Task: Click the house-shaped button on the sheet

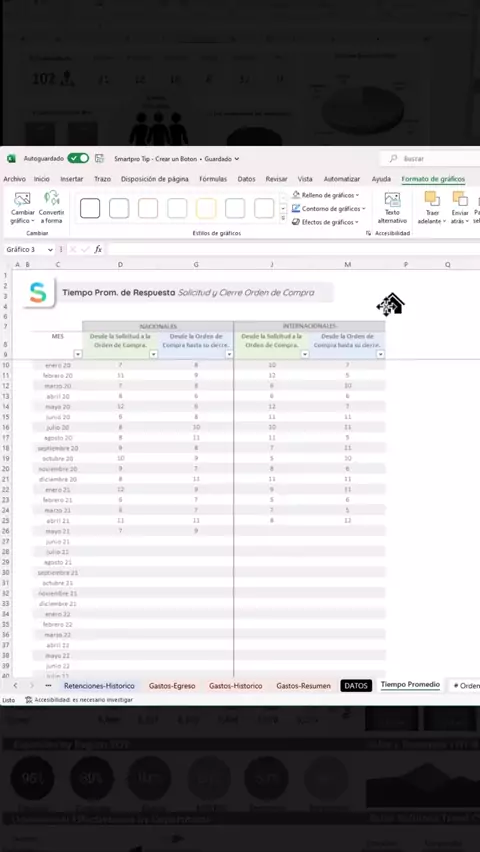Action: click(391, 305)
